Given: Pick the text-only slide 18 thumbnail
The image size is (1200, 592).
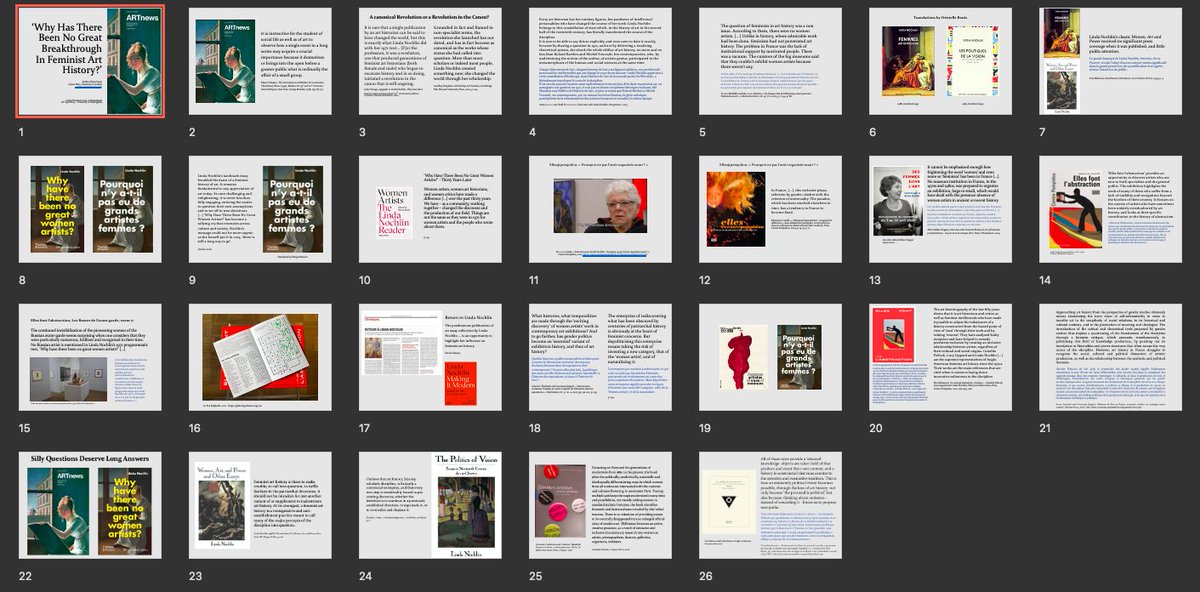Looking at the screenshot, I should pyautogui.click(x=600, y=357).
